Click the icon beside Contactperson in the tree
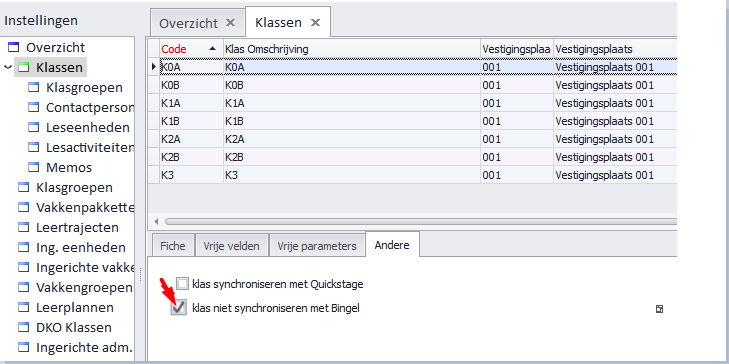729x364 pixels. point(33,107)
